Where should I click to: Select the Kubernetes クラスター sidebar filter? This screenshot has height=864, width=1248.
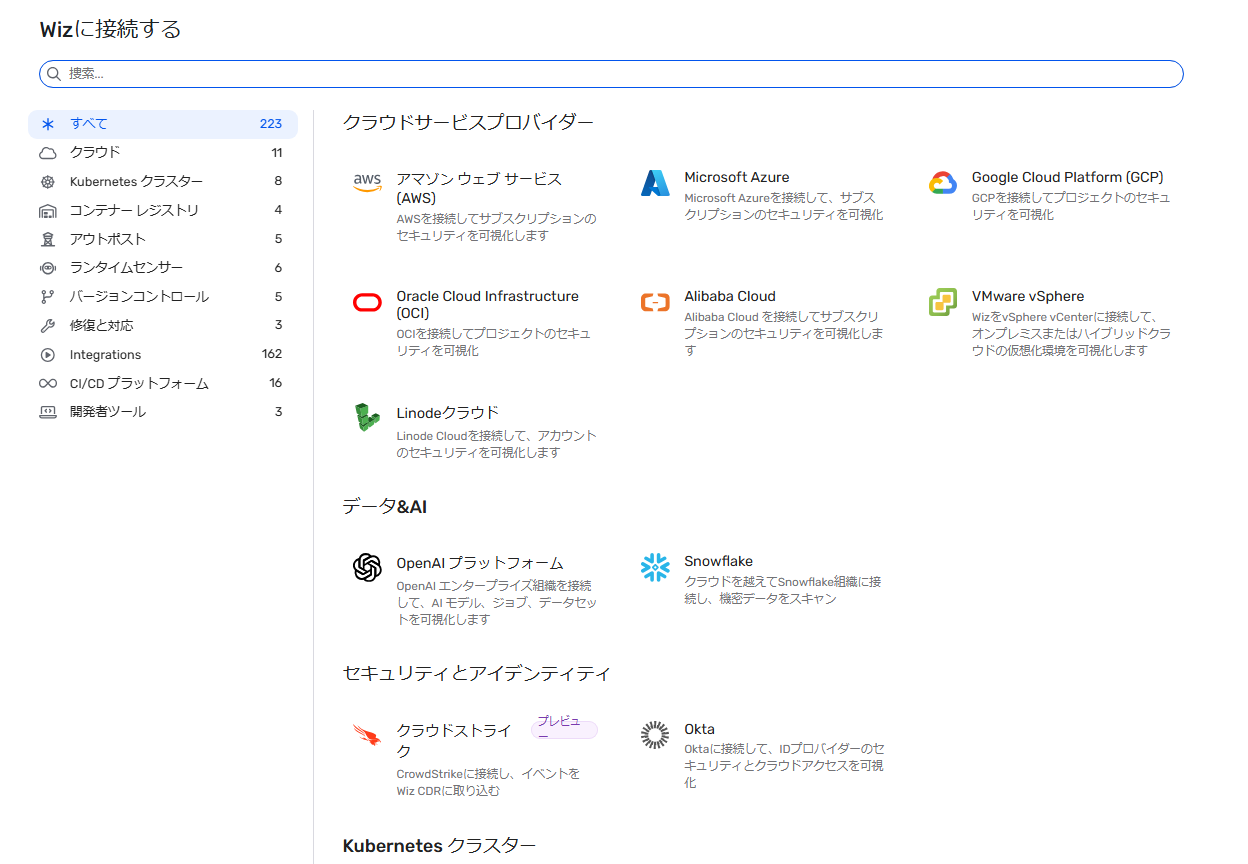pyautogui.click(x=136, y=182)
